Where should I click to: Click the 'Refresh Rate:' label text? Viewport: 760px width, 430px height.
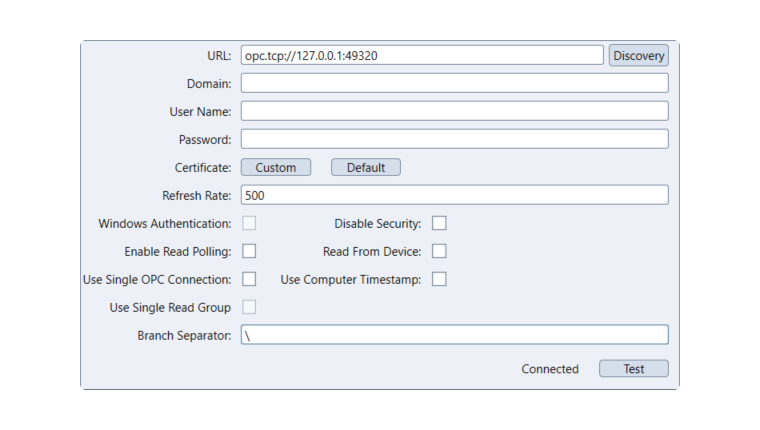pyautogui.click(x=197, y=195)
